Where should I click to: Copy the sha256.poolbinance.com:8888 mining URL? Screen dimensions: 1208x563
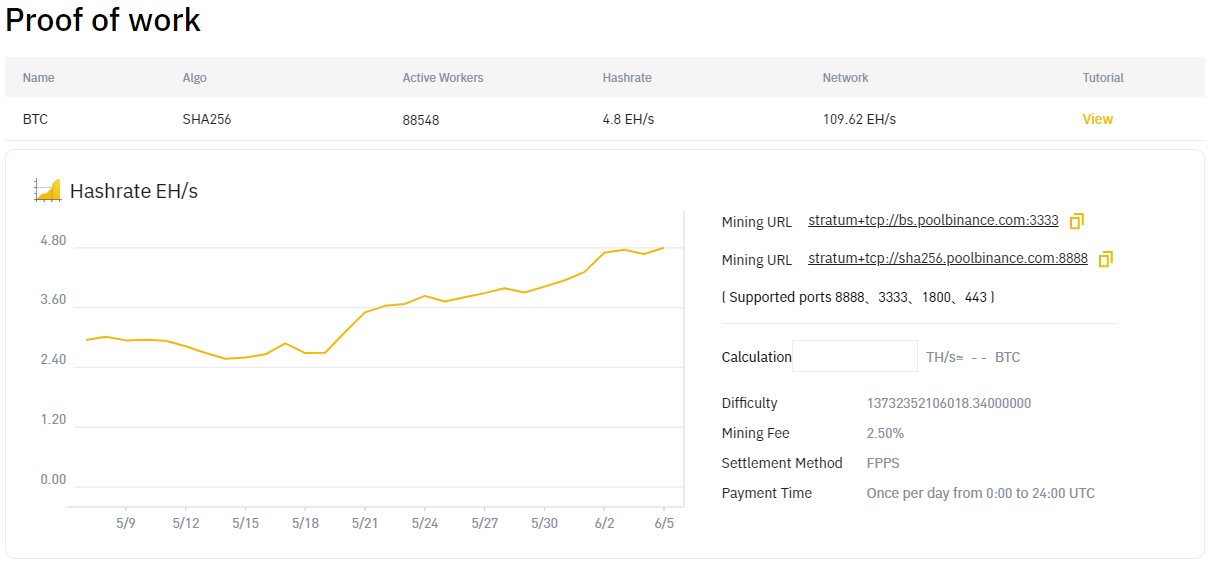point(1105,259)
